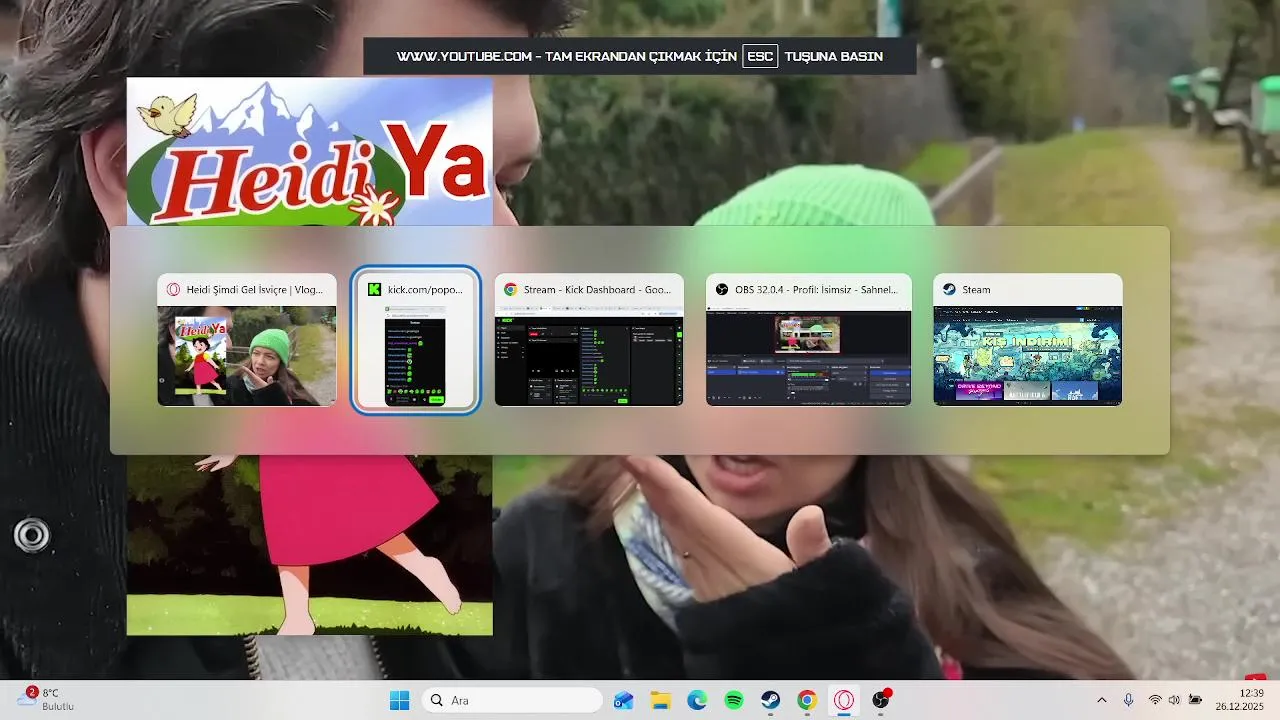The image size is (1280, 720).
Task: Click the OBS icon in the switcher title
Action: coord(721,290)
